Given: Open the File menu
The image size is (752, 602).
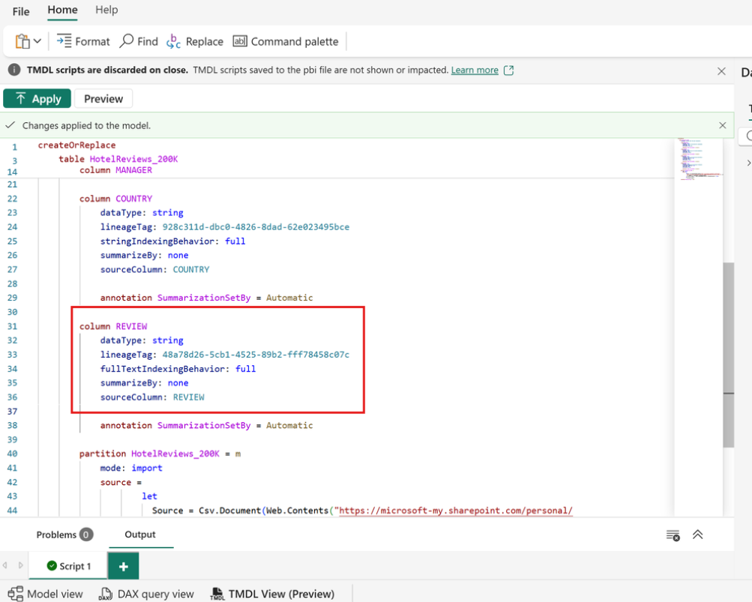Looking at the screenshot, I should tap(21, 11).
